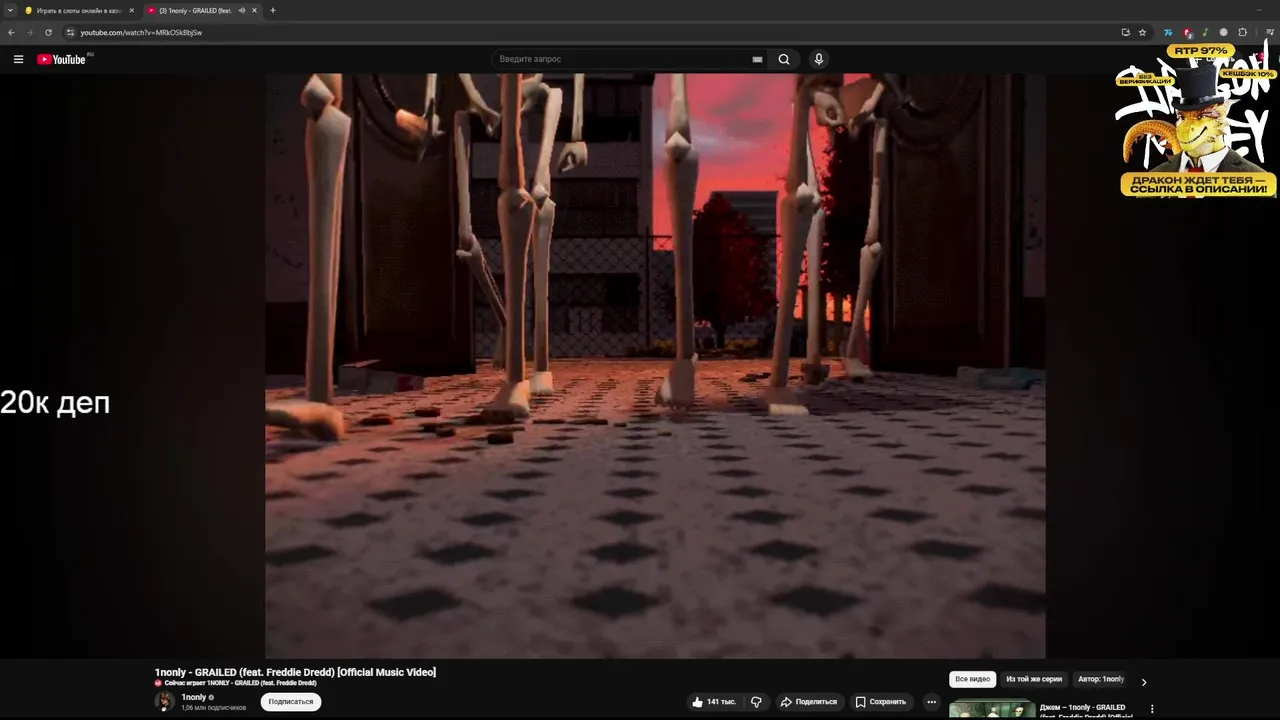Mute the GRAILED tab via speaker icon
Image resolution: width=1280 pixels, height=720 pixels.
[241, 10]
